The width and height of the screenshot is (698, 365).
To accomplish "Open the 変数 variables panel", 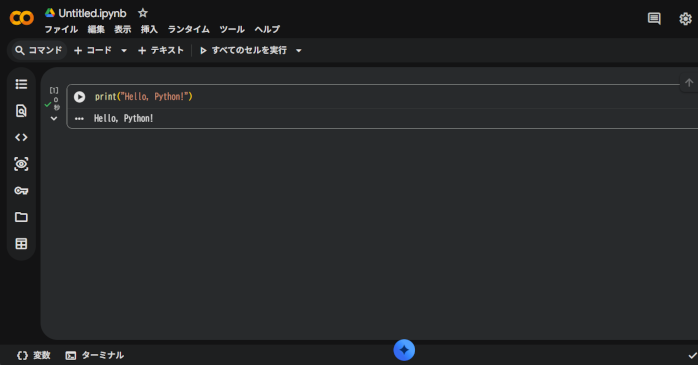I will click(x=33, y=355).
